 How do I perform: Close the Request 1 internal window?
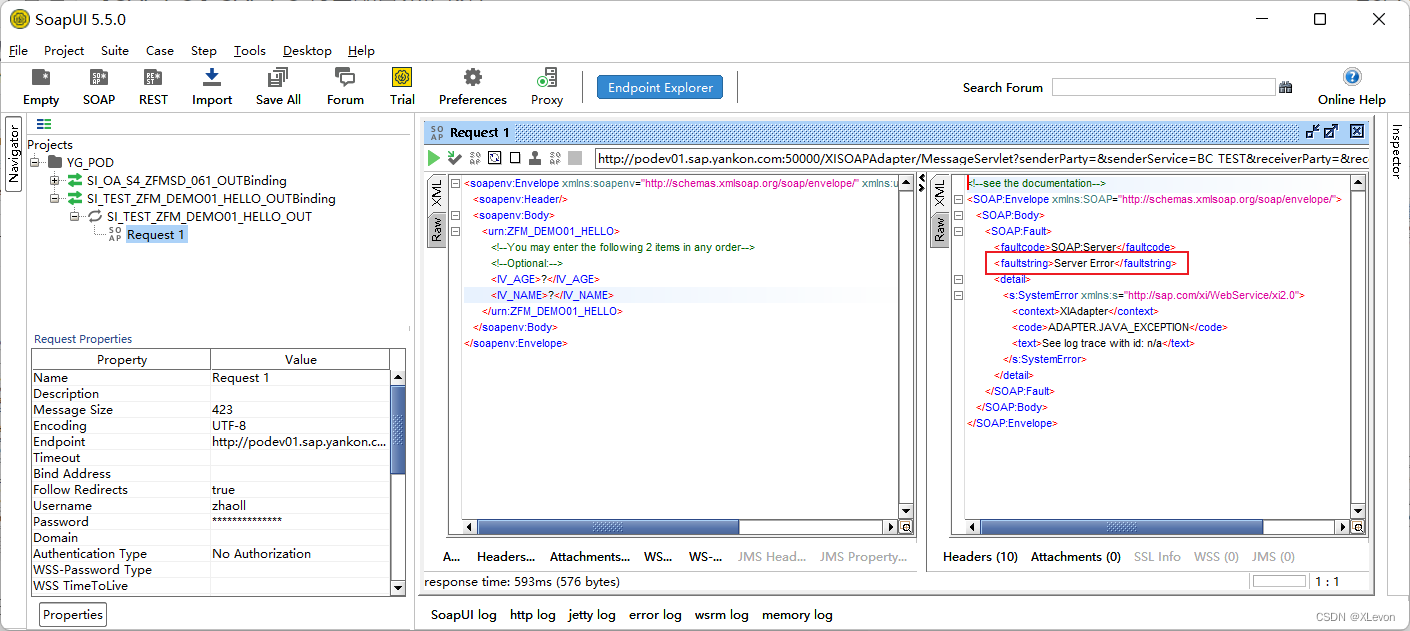click(x=1357, y=131)
